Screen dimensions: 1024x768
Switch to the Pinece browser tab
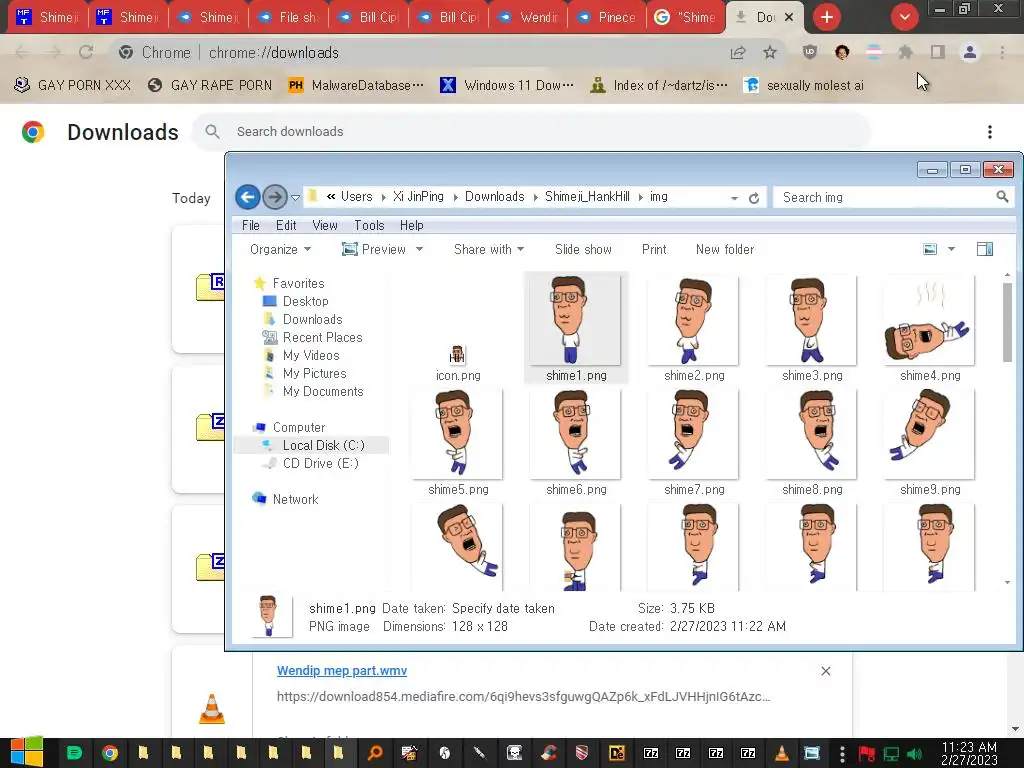[607, 18]
